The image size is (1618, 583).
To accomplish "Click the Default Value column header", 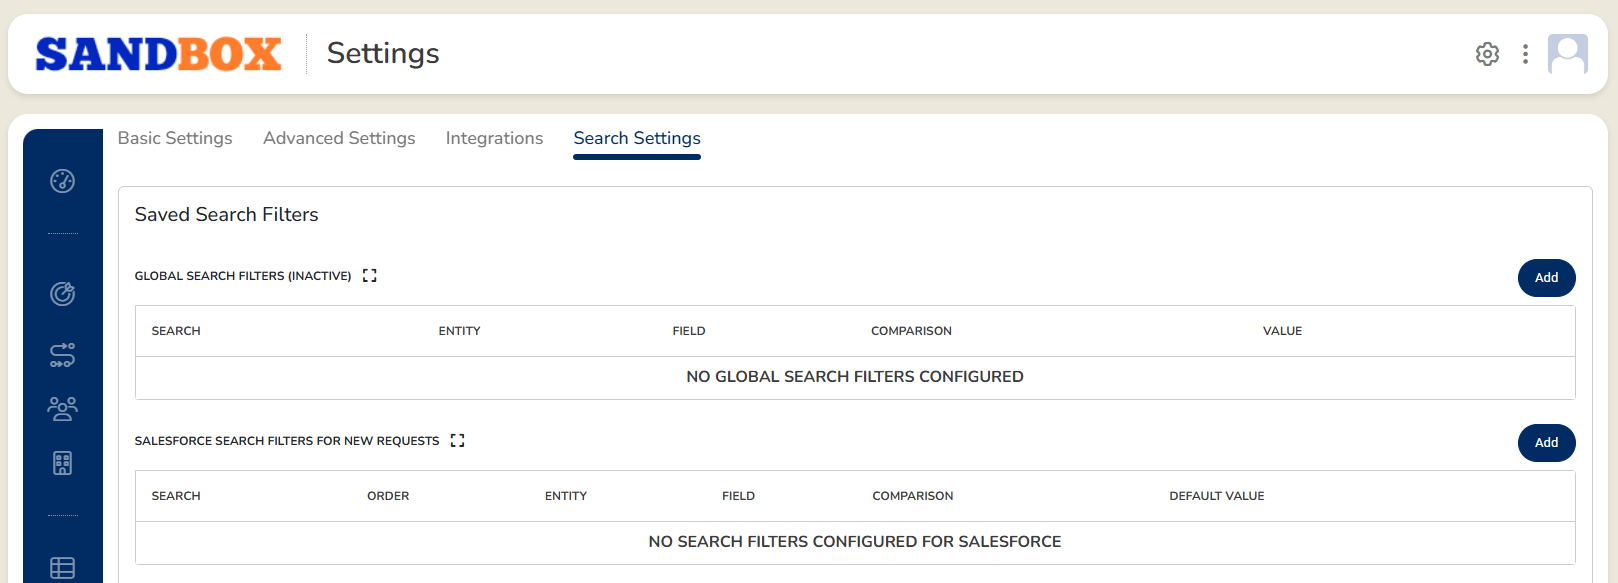I will [x=1216, y=496].
